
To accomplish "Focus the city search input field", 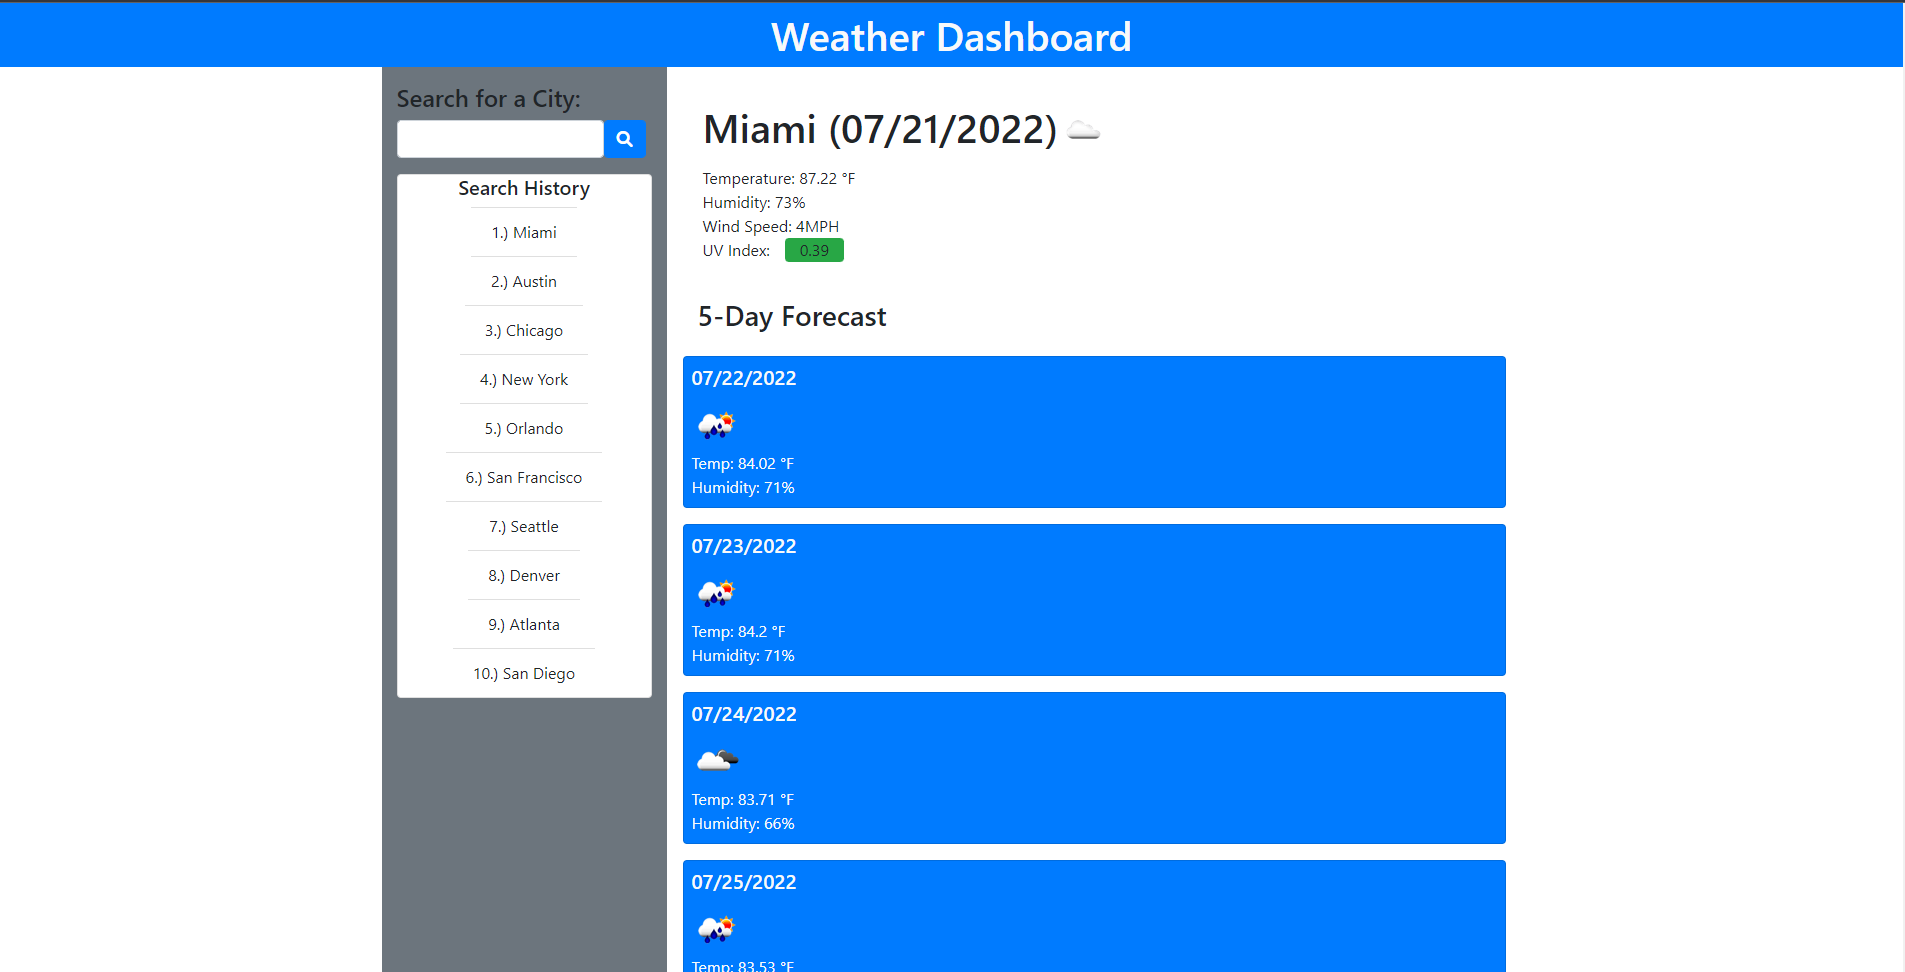I will [x=500, y=139].
